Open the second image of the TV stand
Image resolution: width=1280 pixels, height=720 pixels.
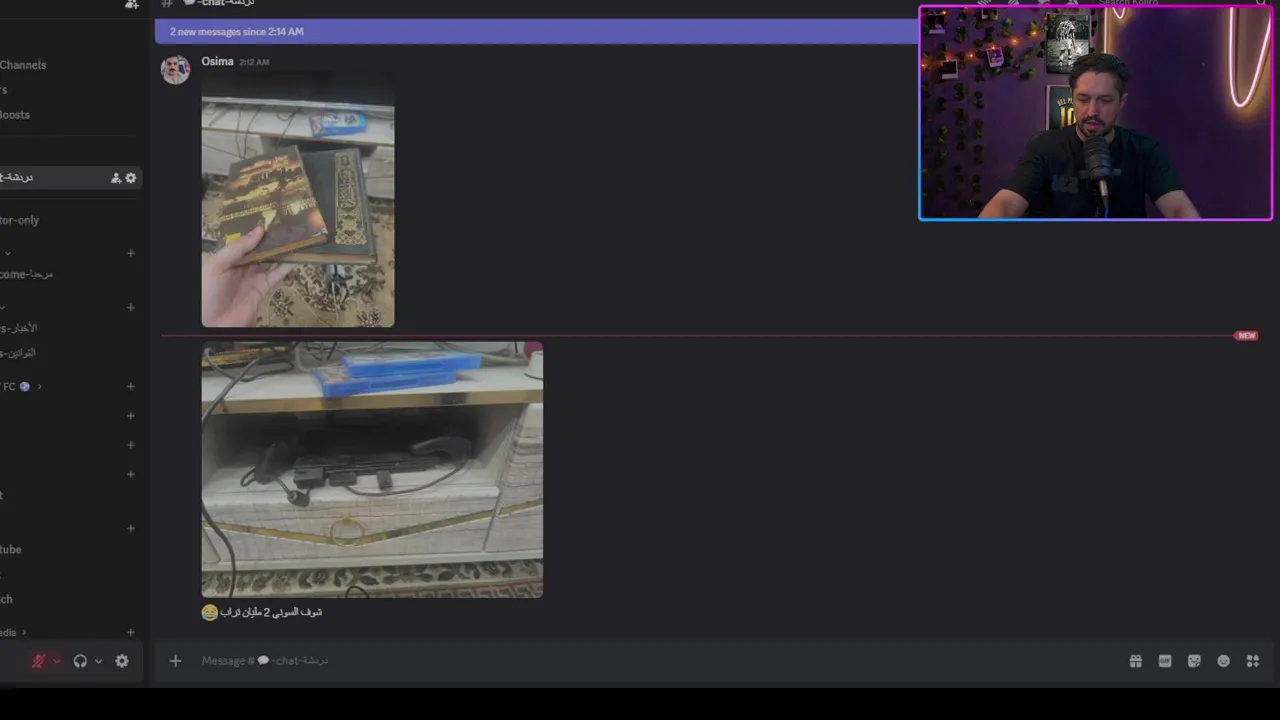click(372, 470)
